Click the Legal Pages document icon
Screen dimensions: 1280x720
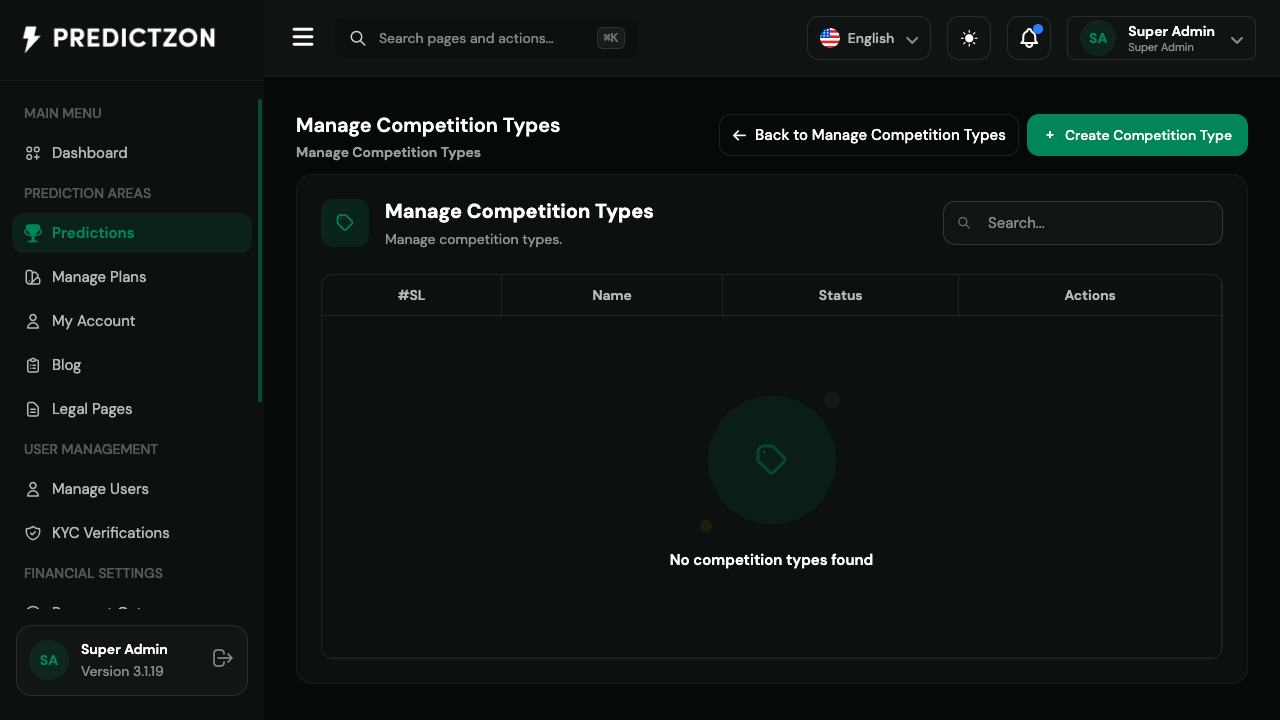pos(33,409)
